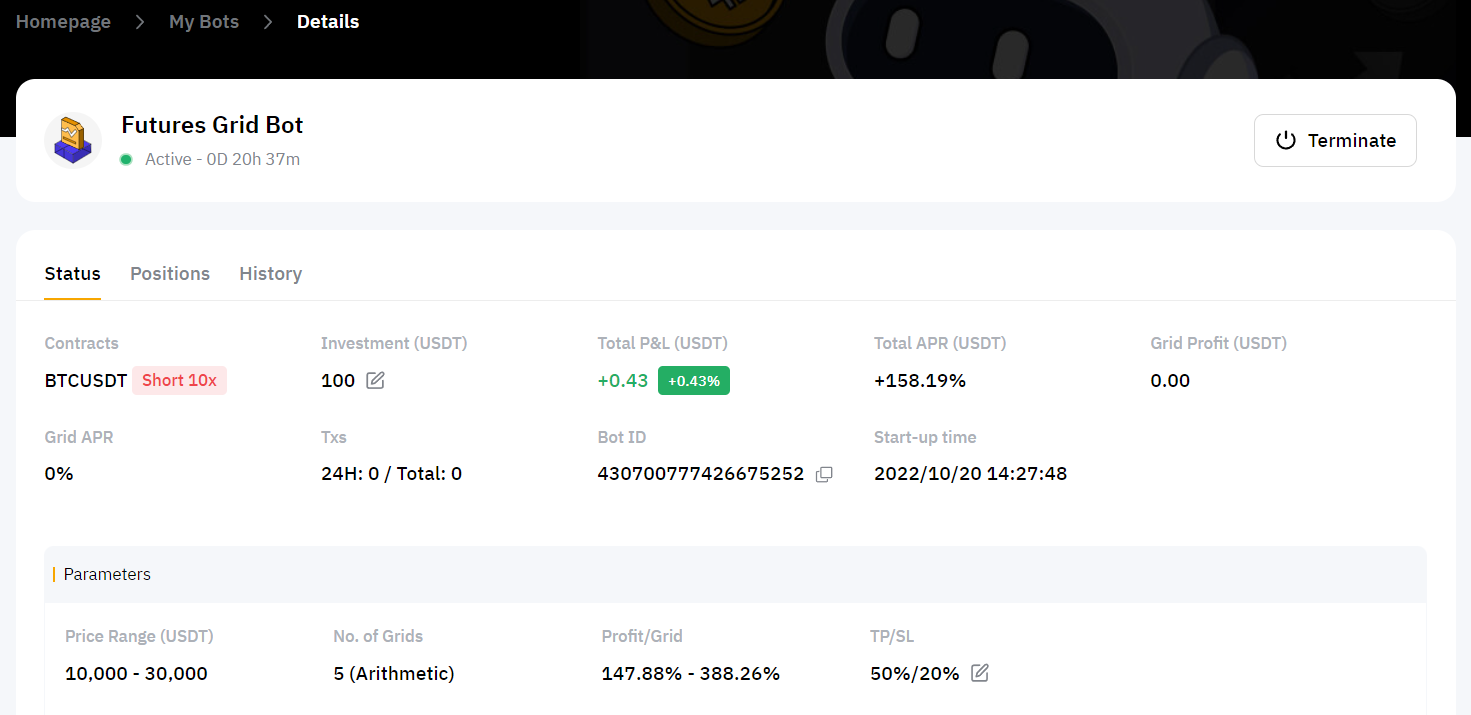
Task: Copy the Bot ID with copy icon
Action: [824, 474]
